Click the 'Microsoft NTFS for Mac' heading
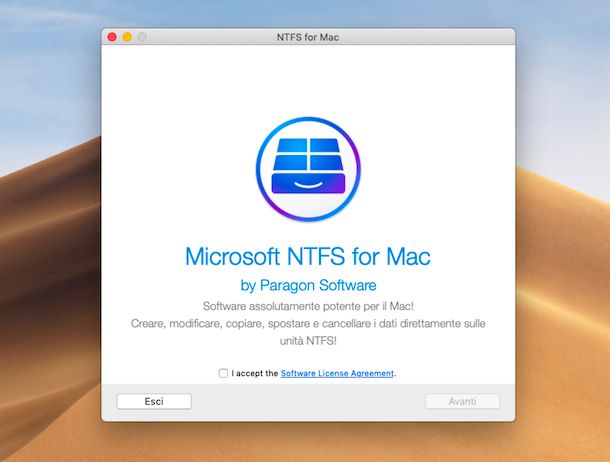 click(x=308, y=256)
